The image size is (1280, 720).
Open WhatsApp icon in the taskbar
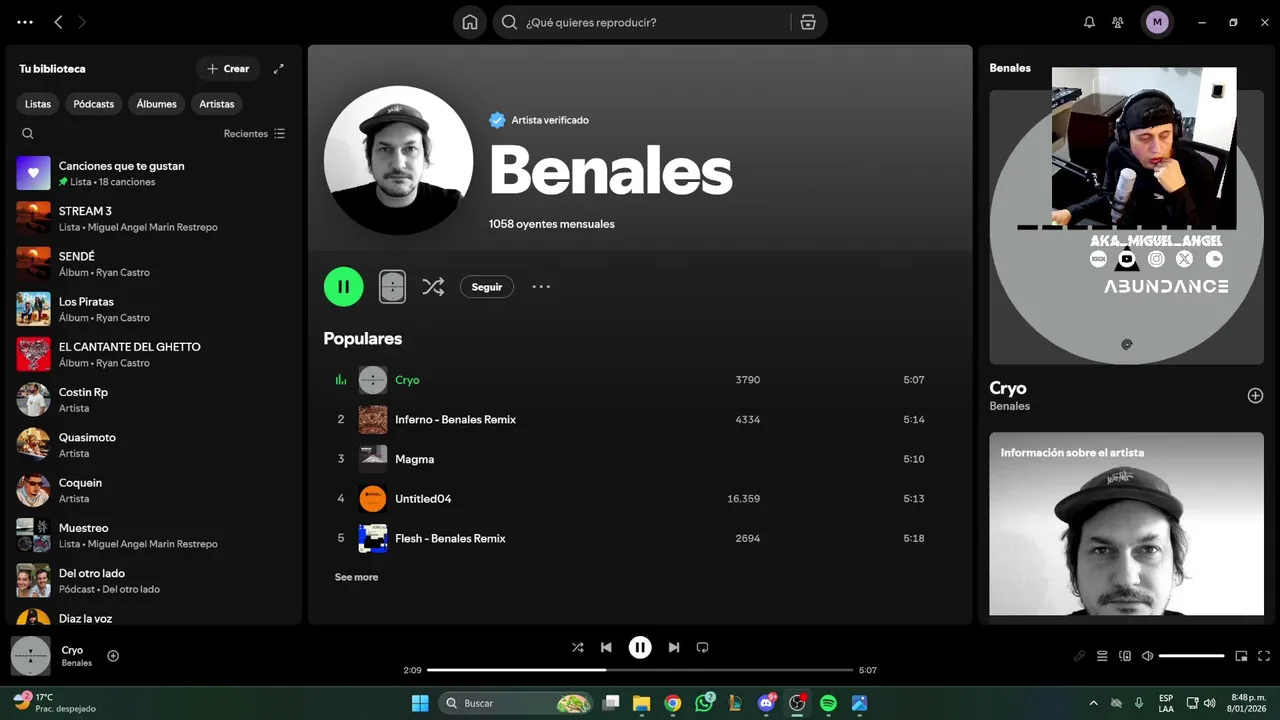point(704,703)
